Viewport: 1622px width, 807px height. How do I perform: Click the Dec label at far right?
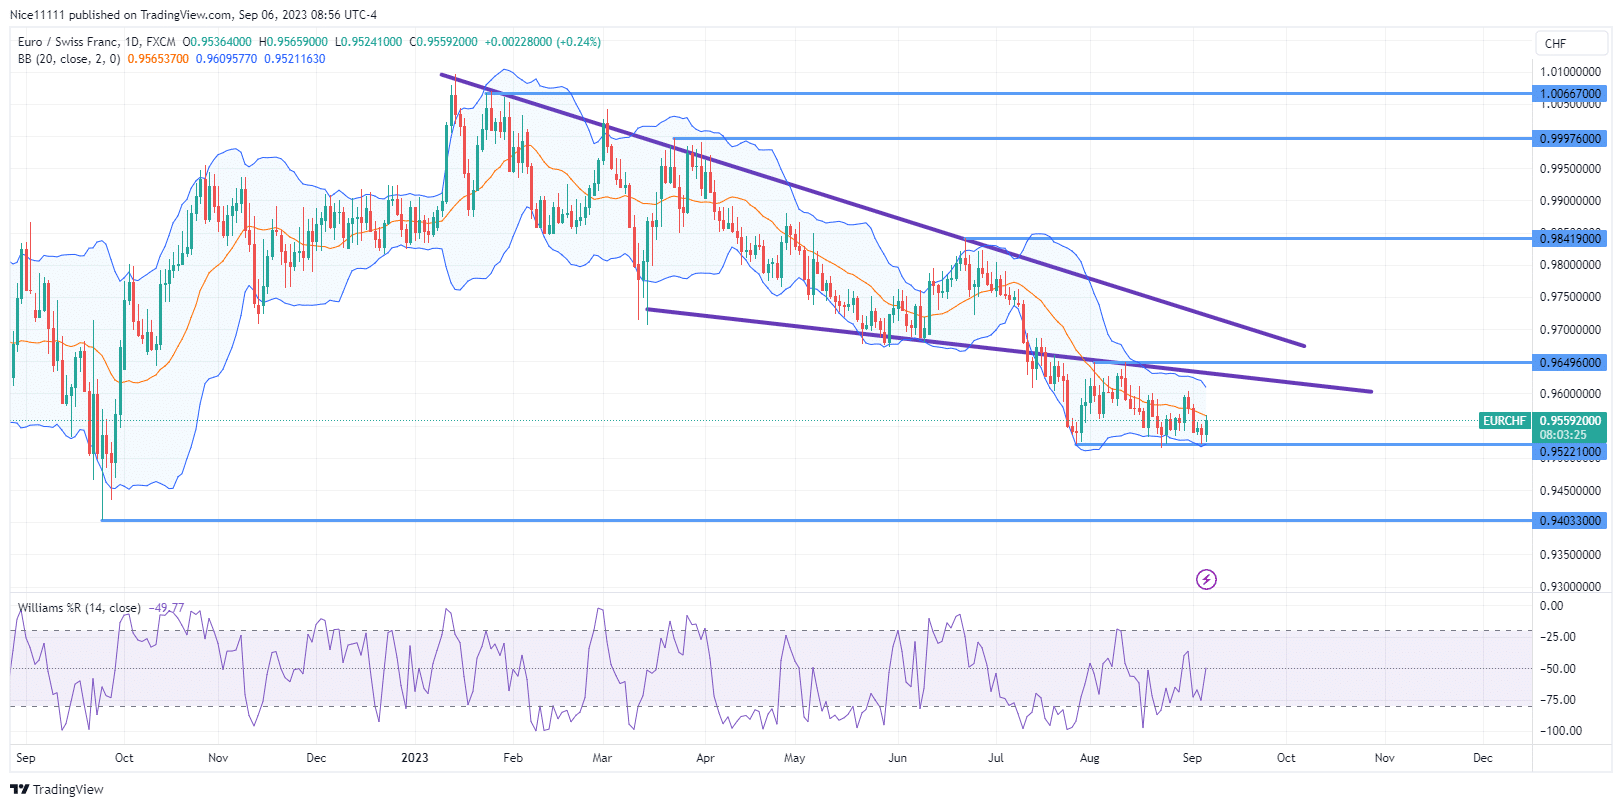1482,758
